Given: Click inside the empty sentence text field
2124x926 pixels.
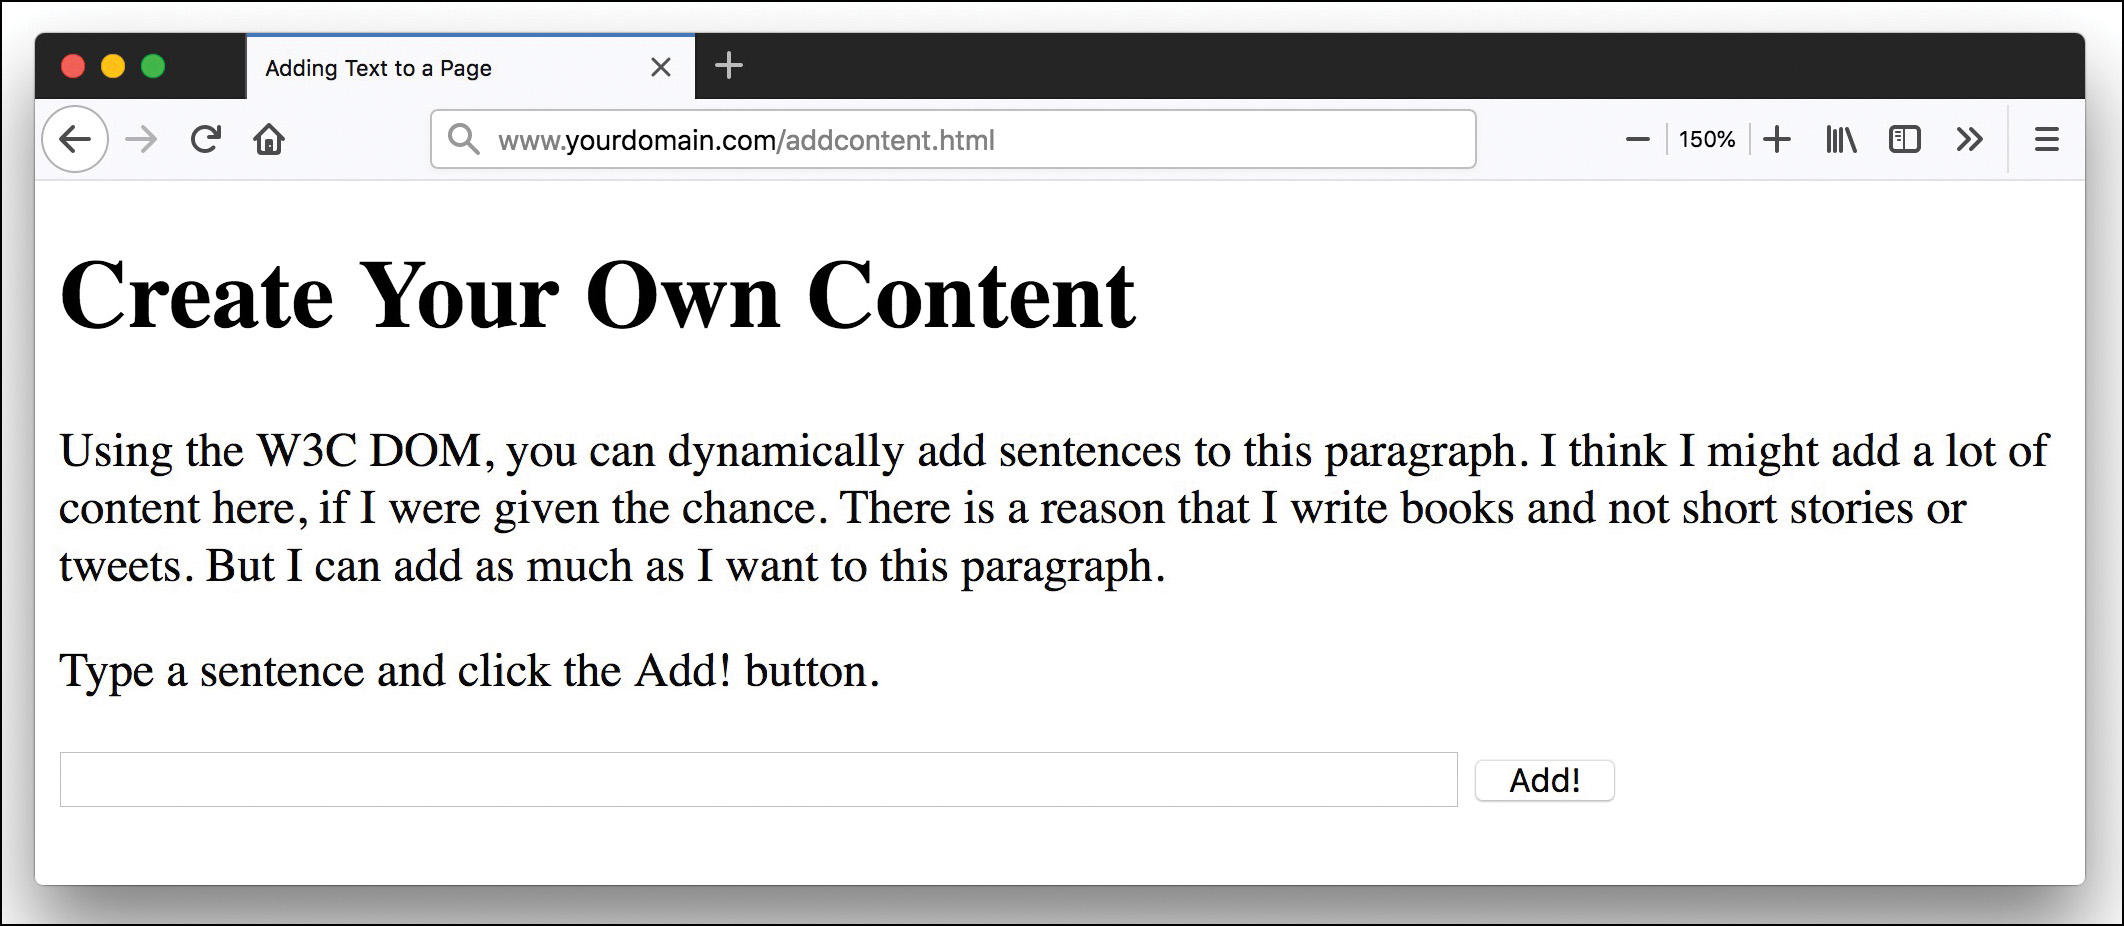Looking at the screenshot, I should coord(758,780).
